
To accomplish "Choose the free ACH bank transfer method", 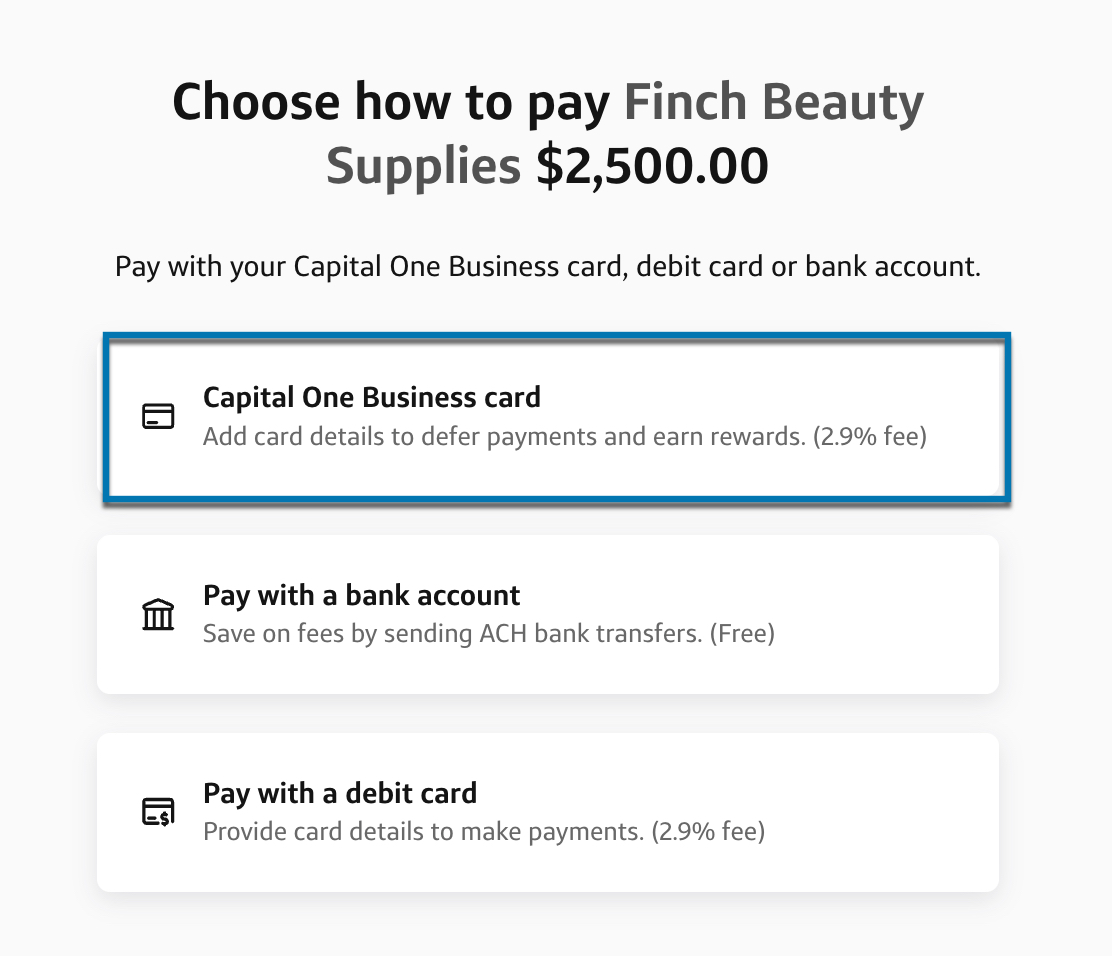I will pos(556,614).
